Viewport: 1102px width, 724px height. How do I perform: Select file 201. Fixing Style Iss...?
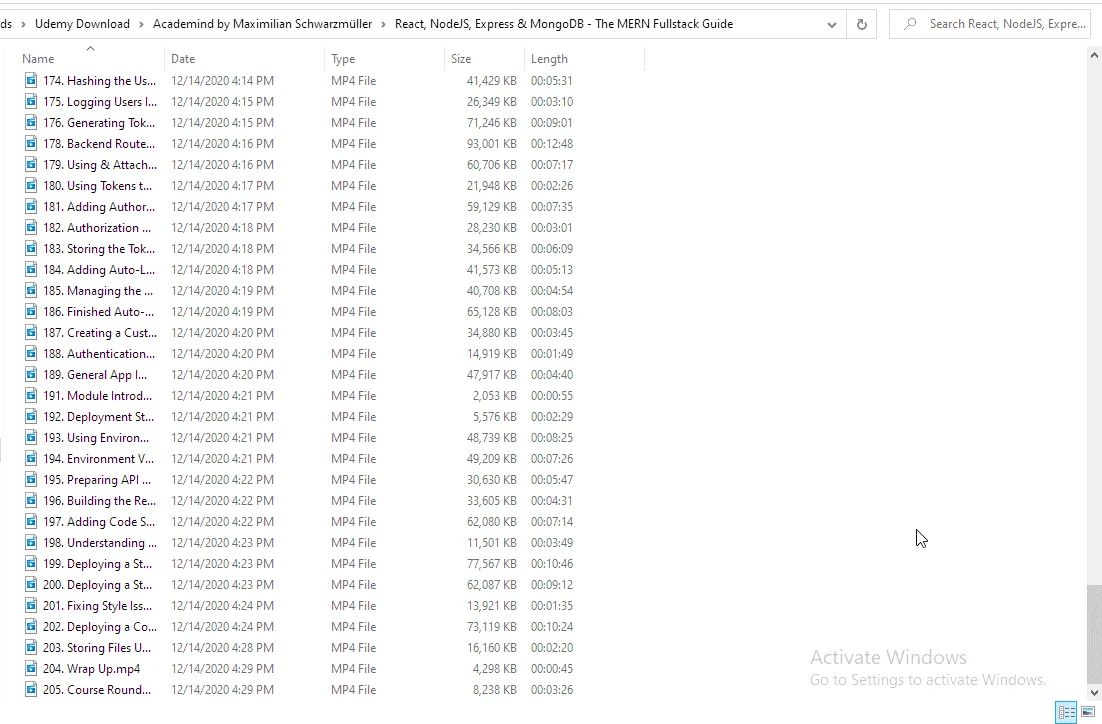click(98, 606)
